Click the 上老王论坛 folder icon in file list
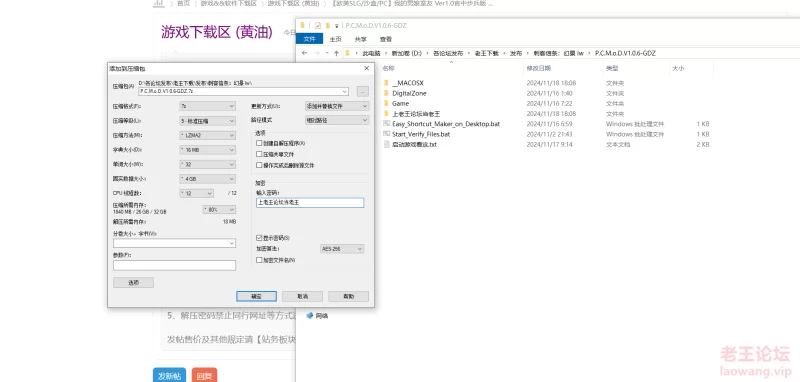Screen dimensions: 800x382 (386, 114)
